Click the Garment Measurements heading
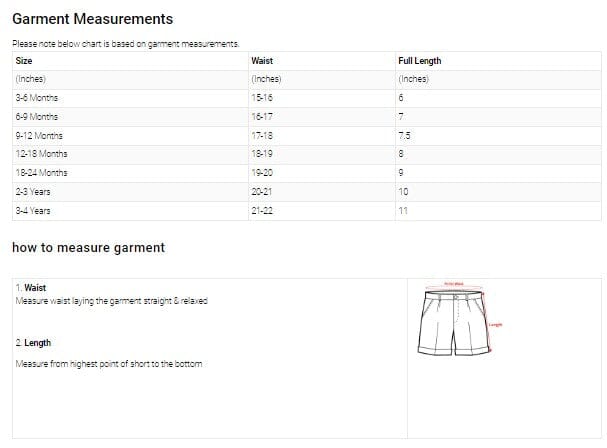The width and height of the screenshot is (607, 448). pos(92,19)
